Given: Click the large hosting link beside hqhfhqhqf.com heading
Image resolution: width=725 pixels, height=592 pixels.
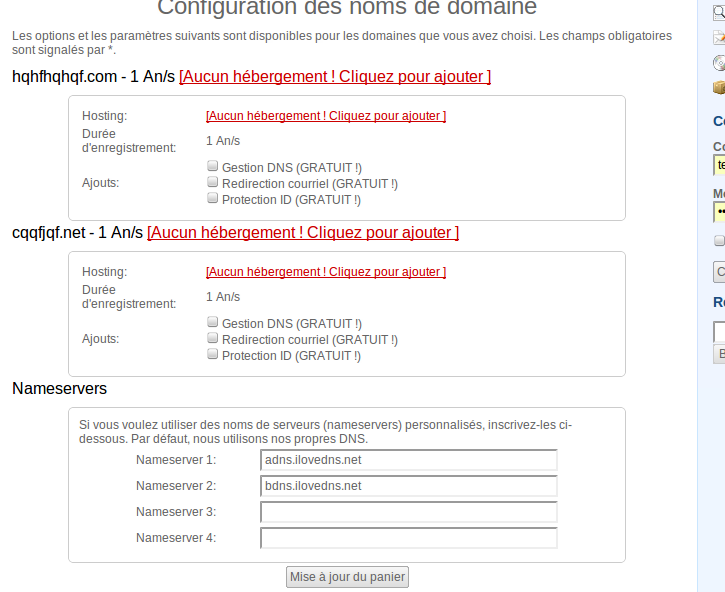Looking at the screenshot, I should coord(335,77).
